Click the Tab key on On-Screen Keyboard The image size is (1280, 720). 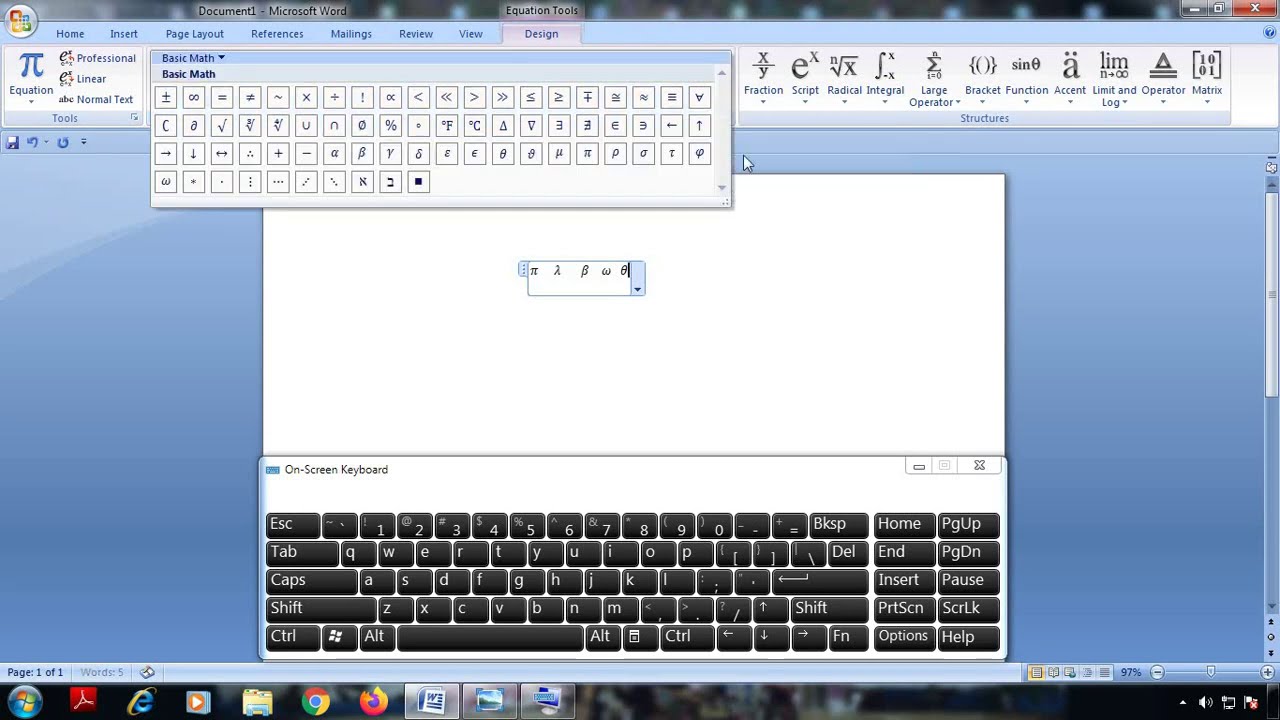302,552
